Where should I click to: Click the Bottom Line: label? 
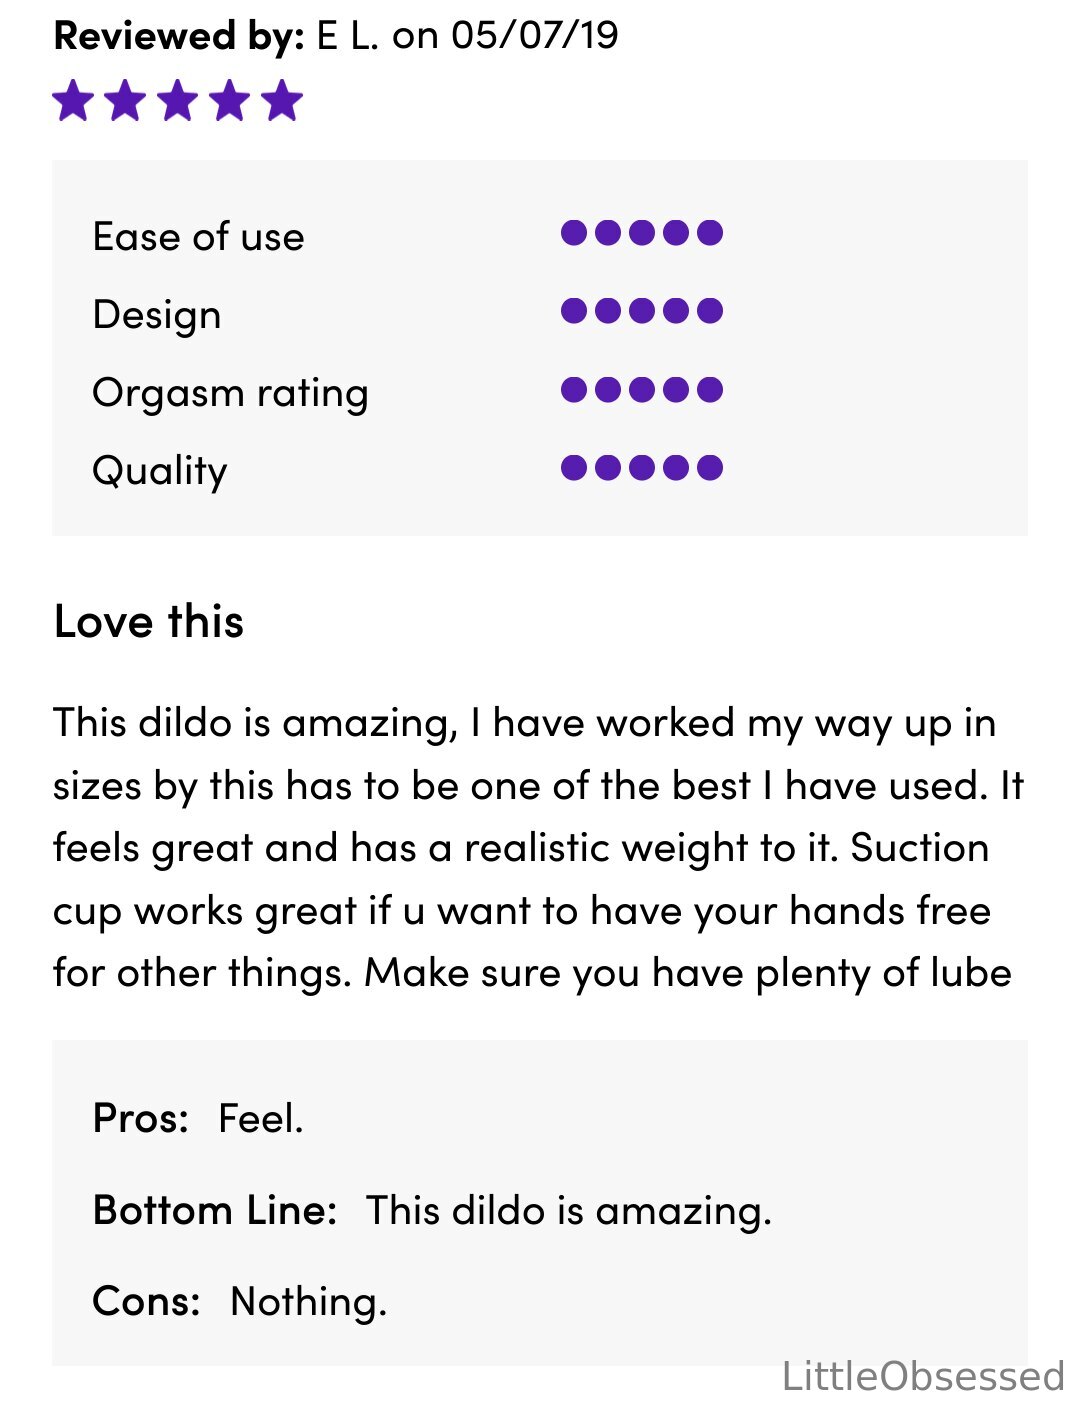click(215, 1210)
